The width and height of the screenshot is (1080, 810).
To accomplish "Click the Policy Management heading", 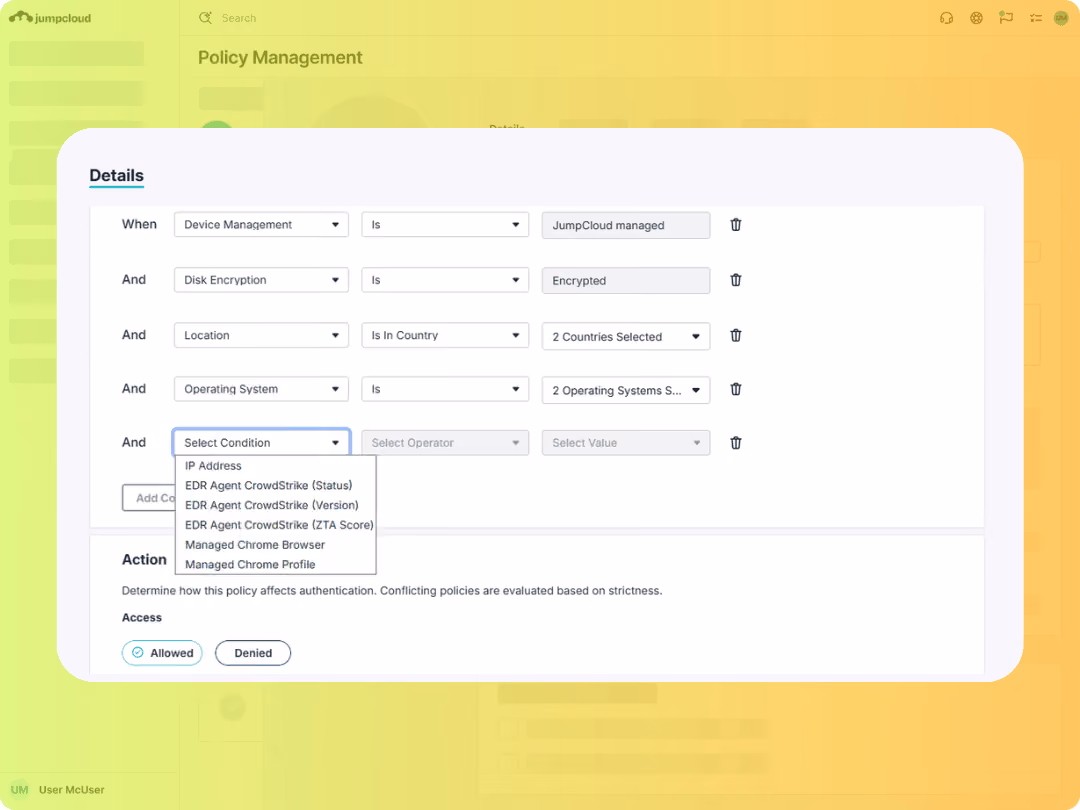I will (280, 57).
